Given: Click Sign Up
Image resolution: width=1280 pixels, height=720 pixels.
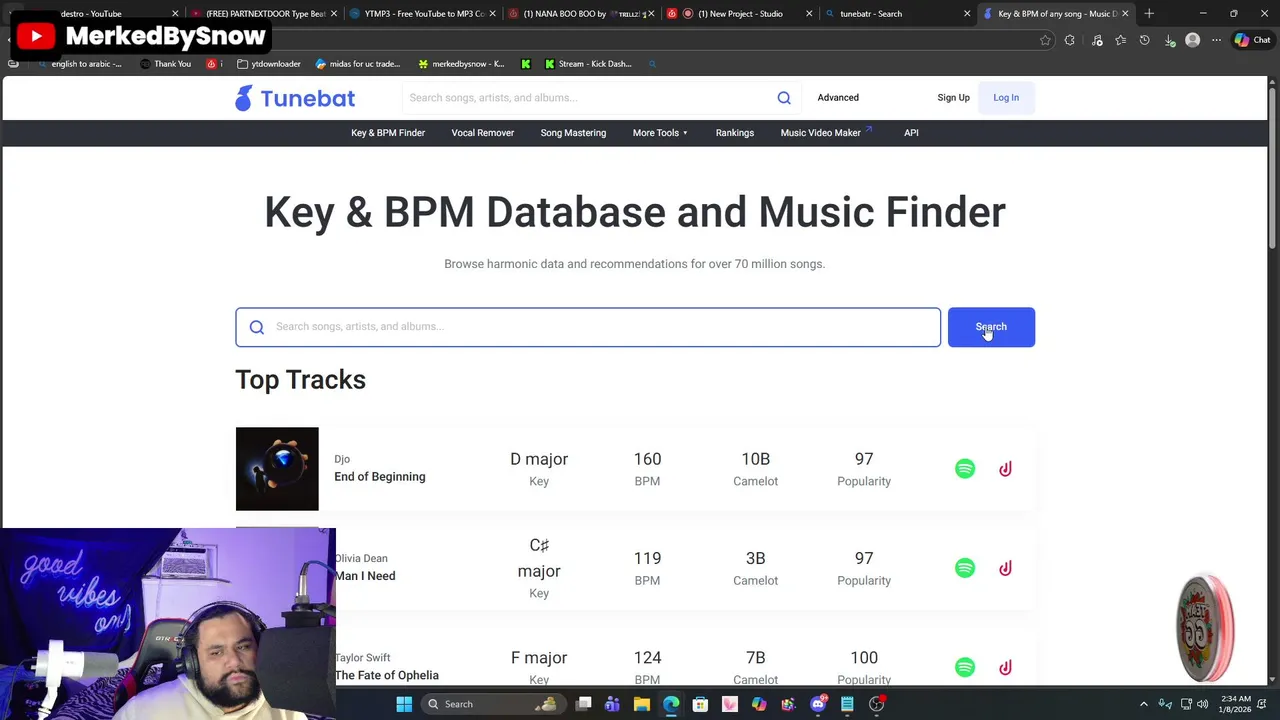Looking at the screenshot, I should pyautogui.click(x=953, y=98).
